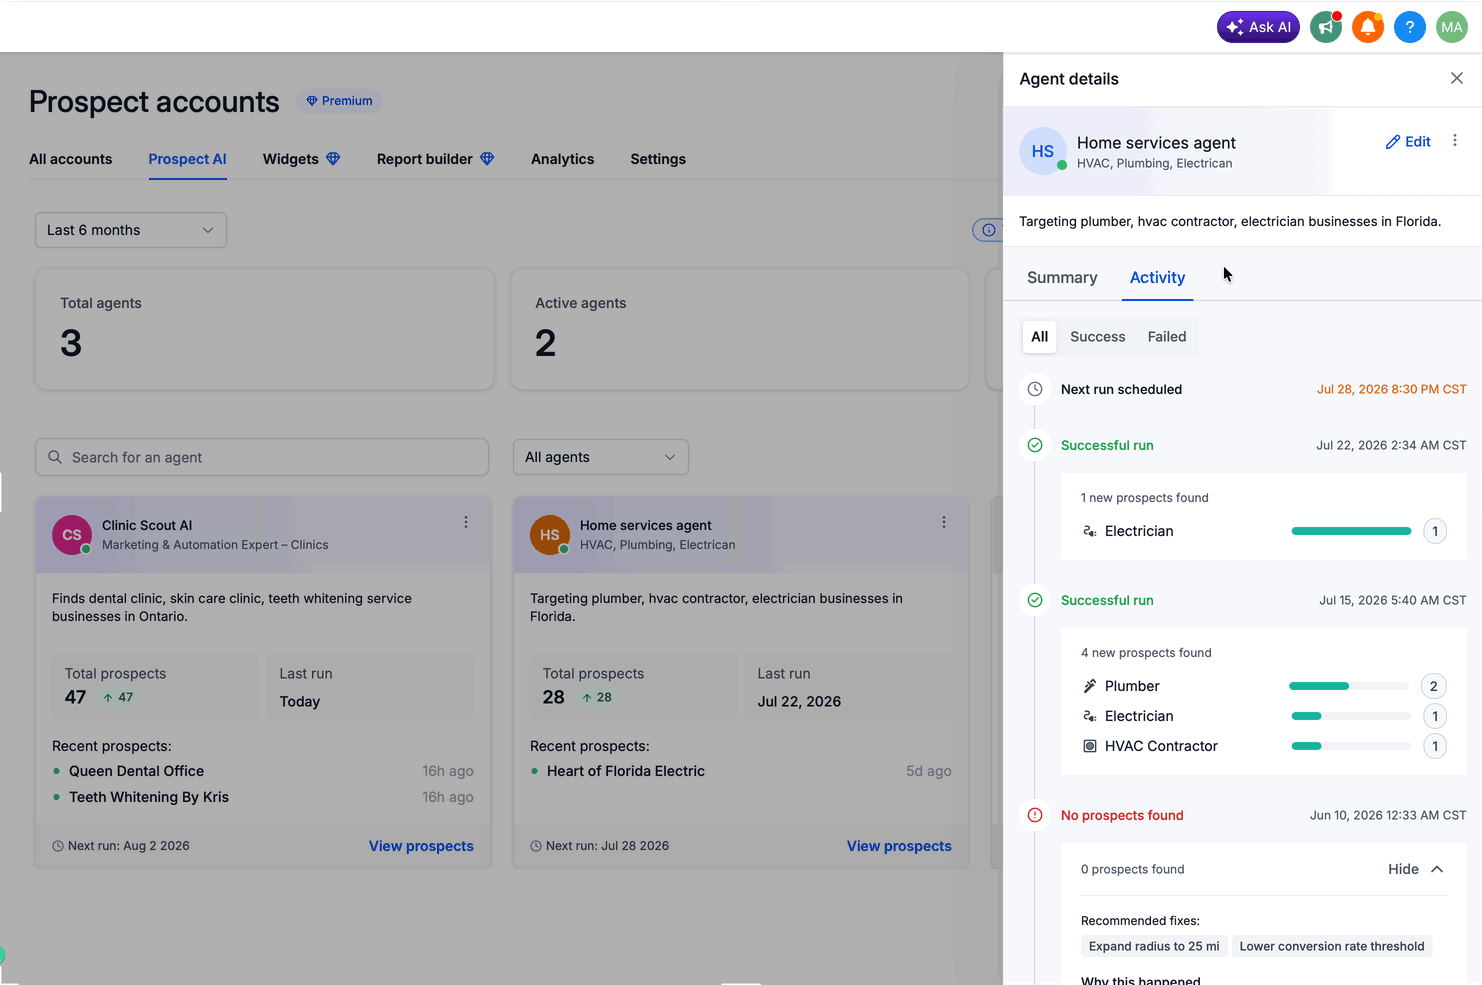Close the Agent details panel
The image size is (1482, 985).
(x=1456, y=78)
